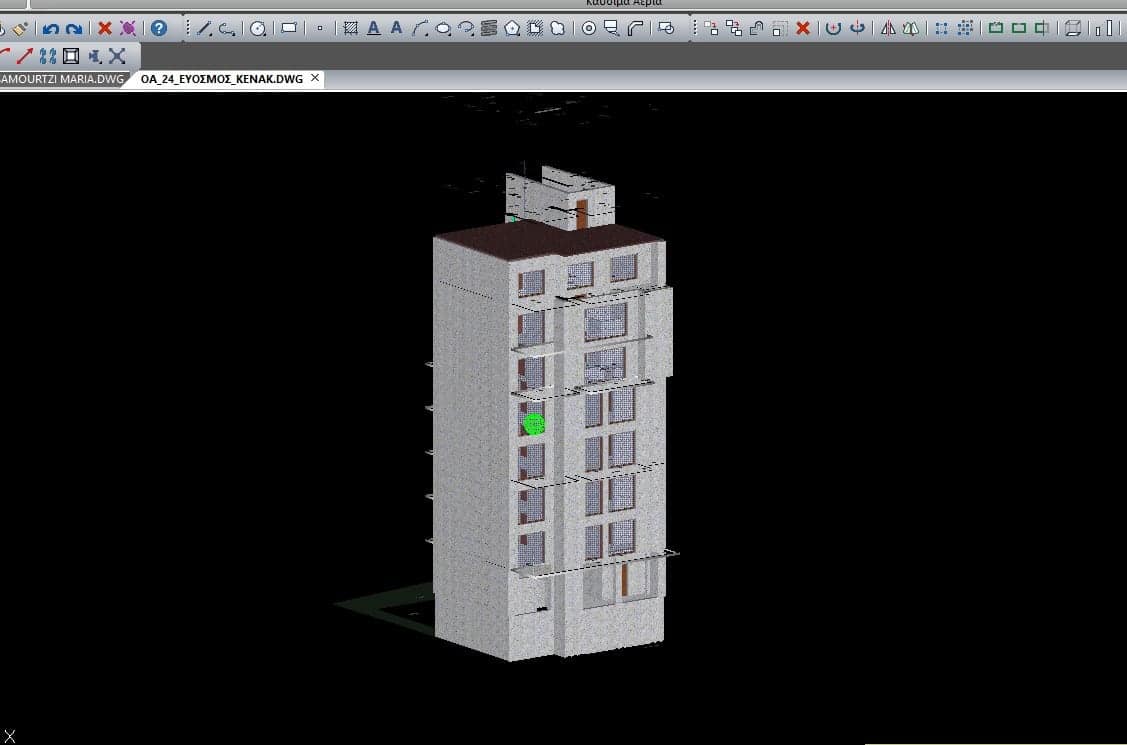Click the blue Undo arrow
The image size is (1127, 745).
pyautogui.click(x=50, y=28)
